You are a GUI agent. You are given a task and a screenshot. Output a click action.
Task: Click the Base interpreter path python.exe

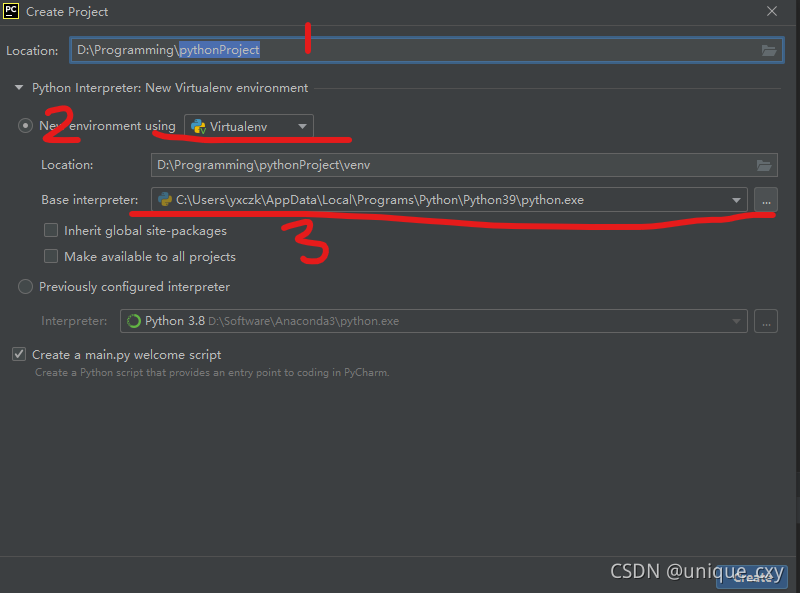(x=380, y=200)
